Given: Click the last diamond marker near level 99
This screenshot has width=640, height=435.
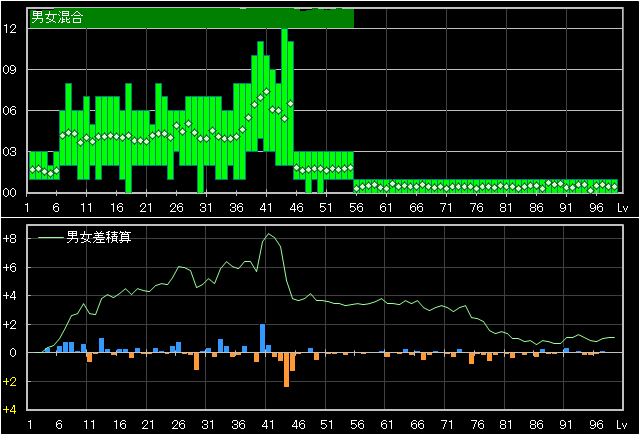Looking at the screenshot, I should (614, 186).
